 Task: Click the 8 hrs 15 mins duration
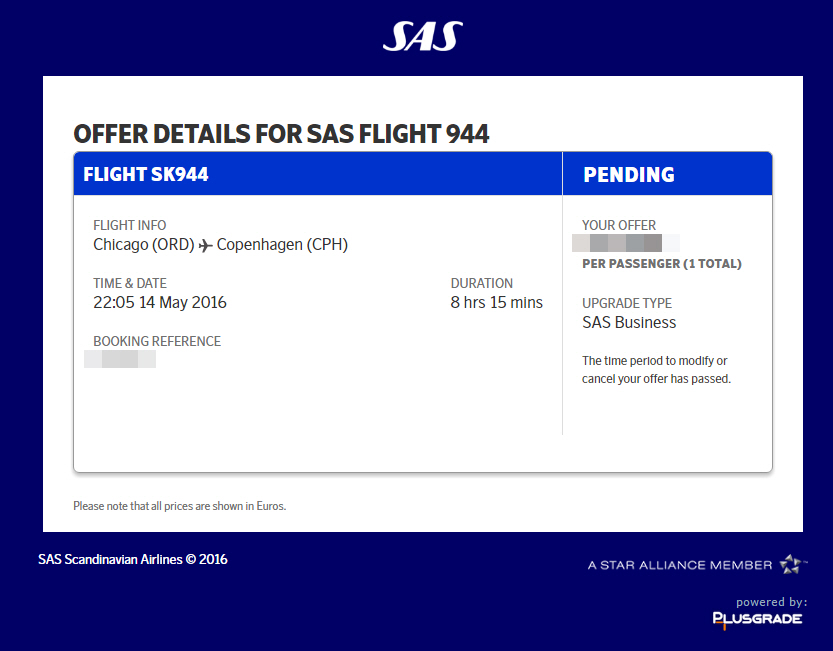tap(497, 302)
